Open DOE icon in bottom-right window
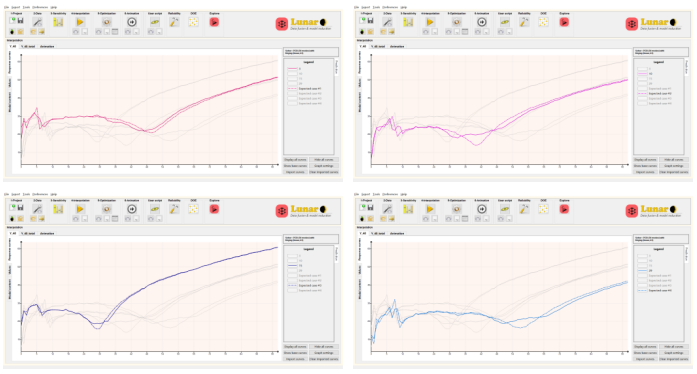This screenshot has height=374, width=697. pyautogui.click(x=543, y=209)
